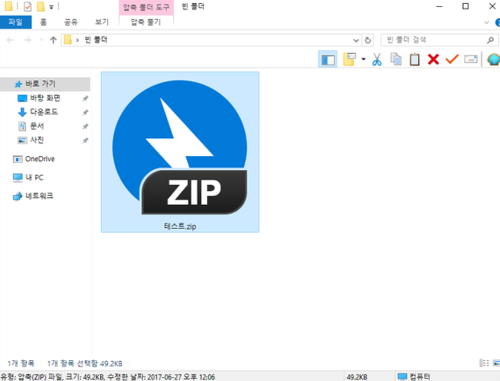Image resolution: width=500 pixels, height=381 pixels.
Task: Select 네트워크 in the navigation pane
Action: point(39,196)
